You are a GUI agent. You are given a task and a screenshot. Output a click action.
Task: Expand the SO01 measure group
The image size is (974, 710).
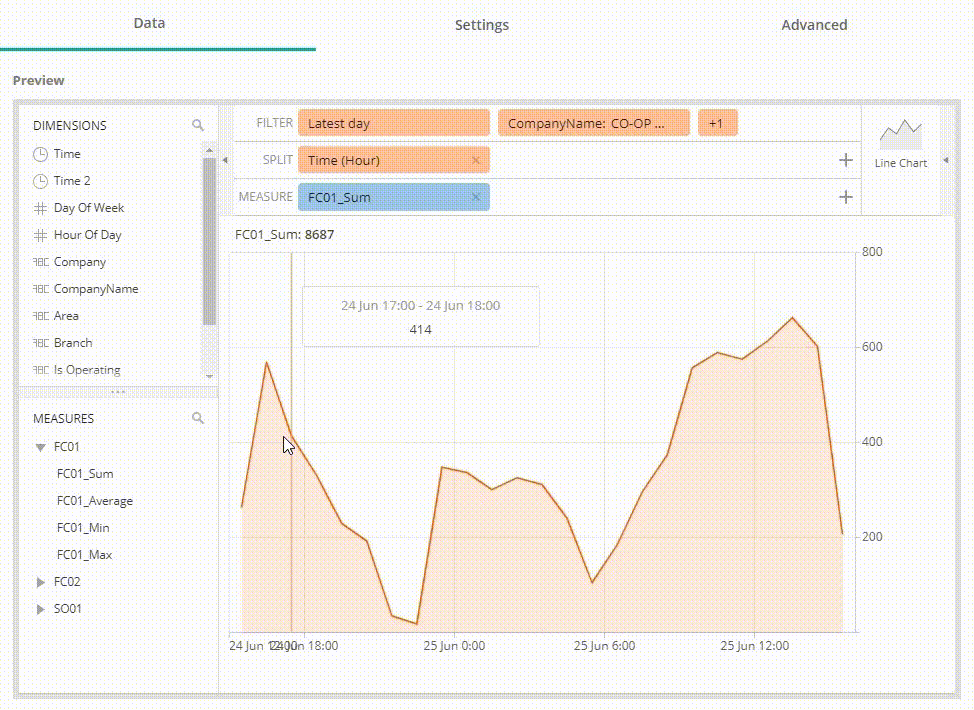pyautogui.click(x=41, y=609)
